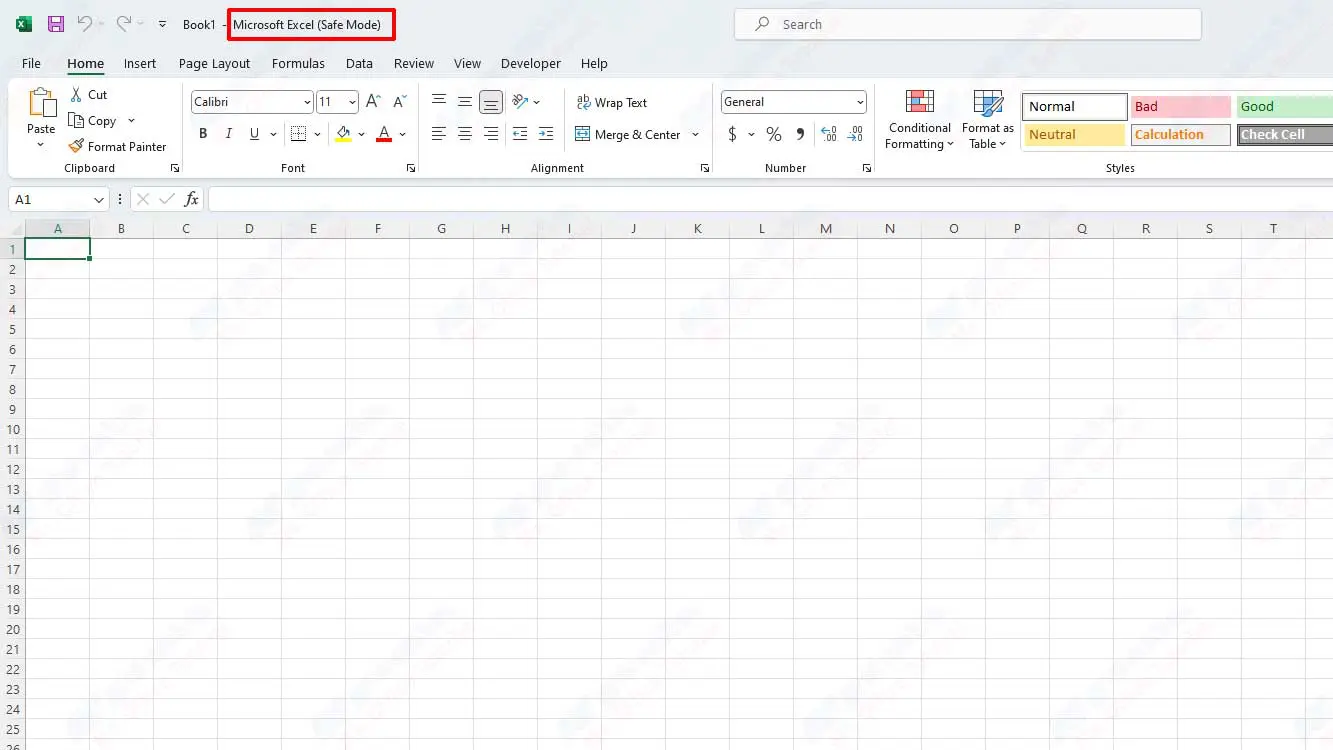Click Insert Function fx icon
The height and width of the screenshot is (750, 1333).
click(x=191, y=199)
